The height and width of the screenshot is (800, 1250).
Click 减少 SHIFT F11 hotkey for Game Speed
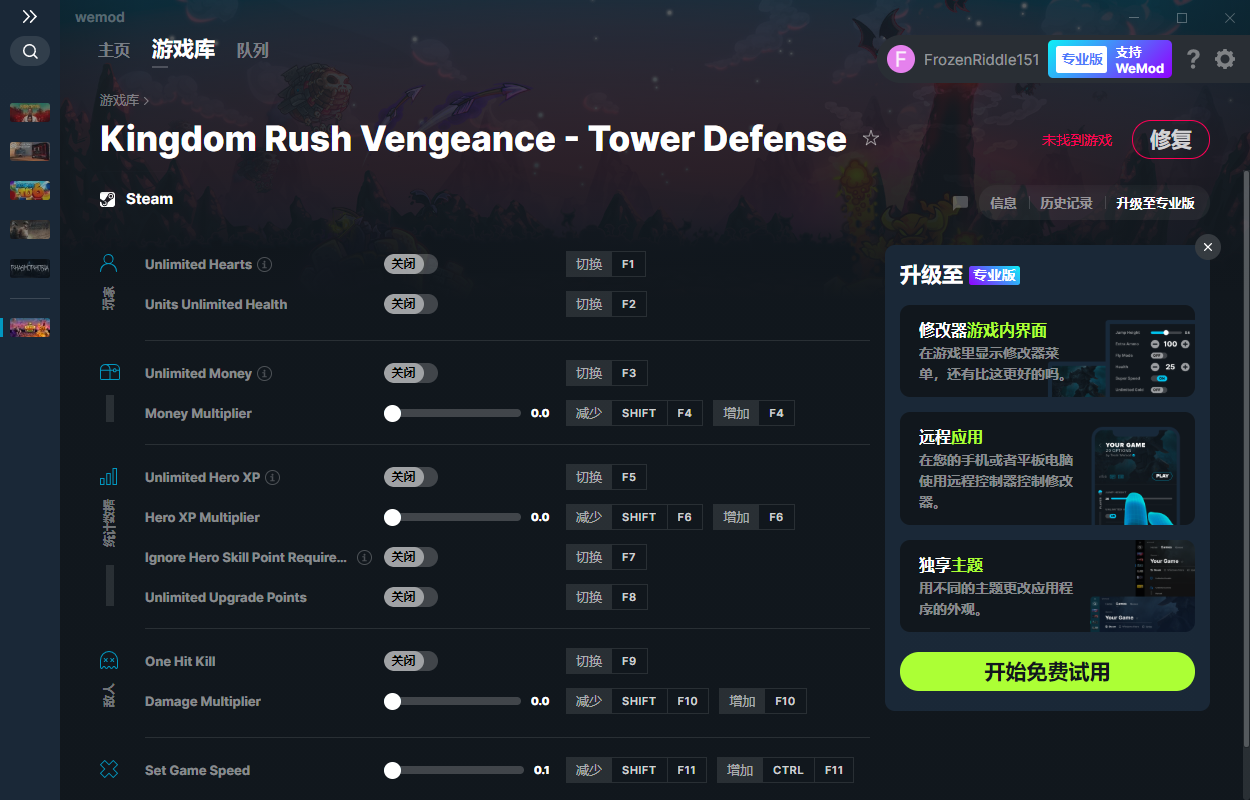point(636,770)
